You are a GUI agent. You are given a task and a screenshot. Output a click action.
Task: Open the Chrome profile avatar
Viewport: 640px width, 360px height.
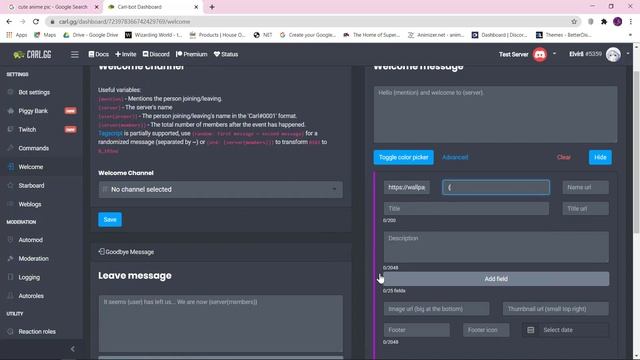[618, 22]
